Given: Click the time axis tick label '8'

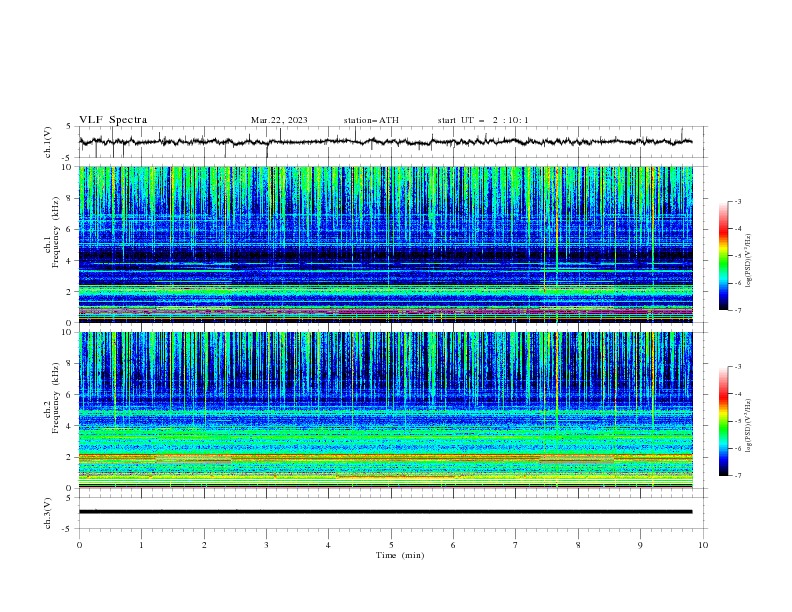Looking at the screenshot, I should coord(578,545).
